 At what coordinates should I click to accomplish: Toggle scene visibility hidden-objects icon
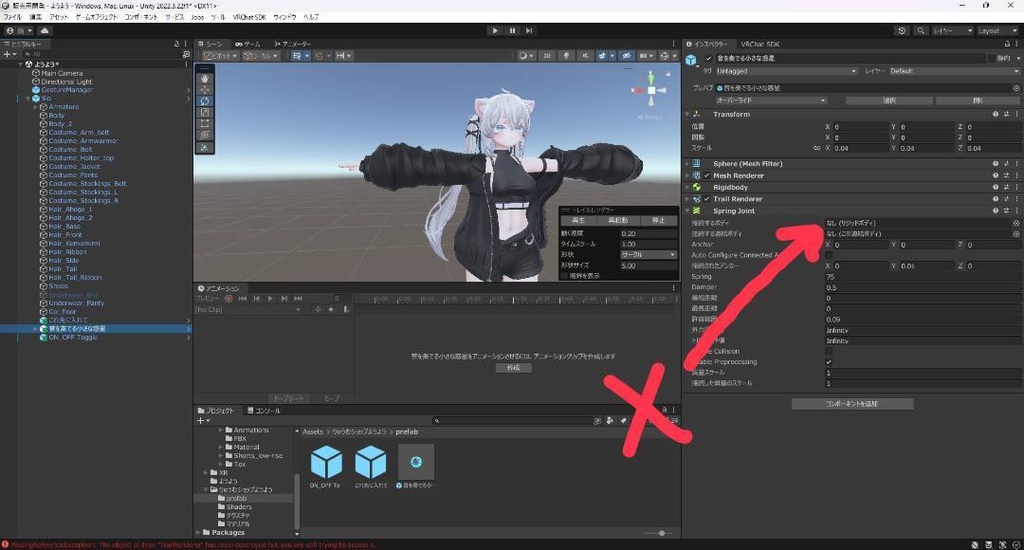(626, 56)
